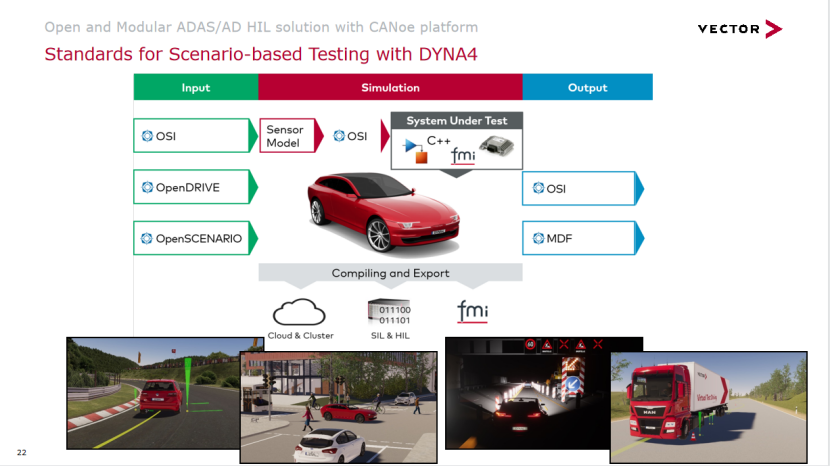Screen dimensions: 830x466
Task: Click the blue Output header block
Action: pyautogui.click(x=588, y=87)
